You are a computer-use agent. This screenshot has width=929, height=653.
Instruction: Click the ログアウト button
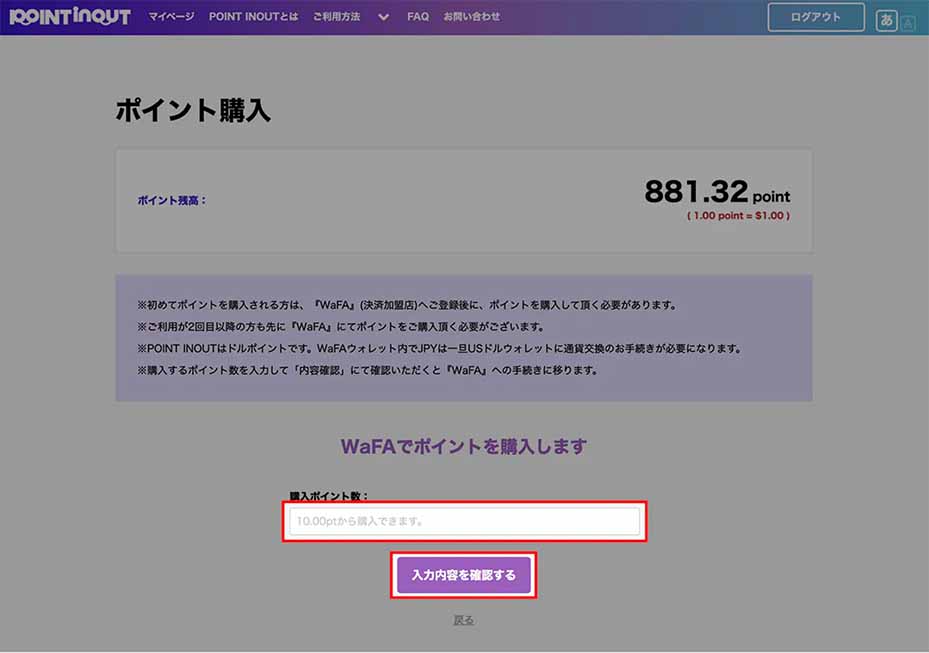(816, 17)
